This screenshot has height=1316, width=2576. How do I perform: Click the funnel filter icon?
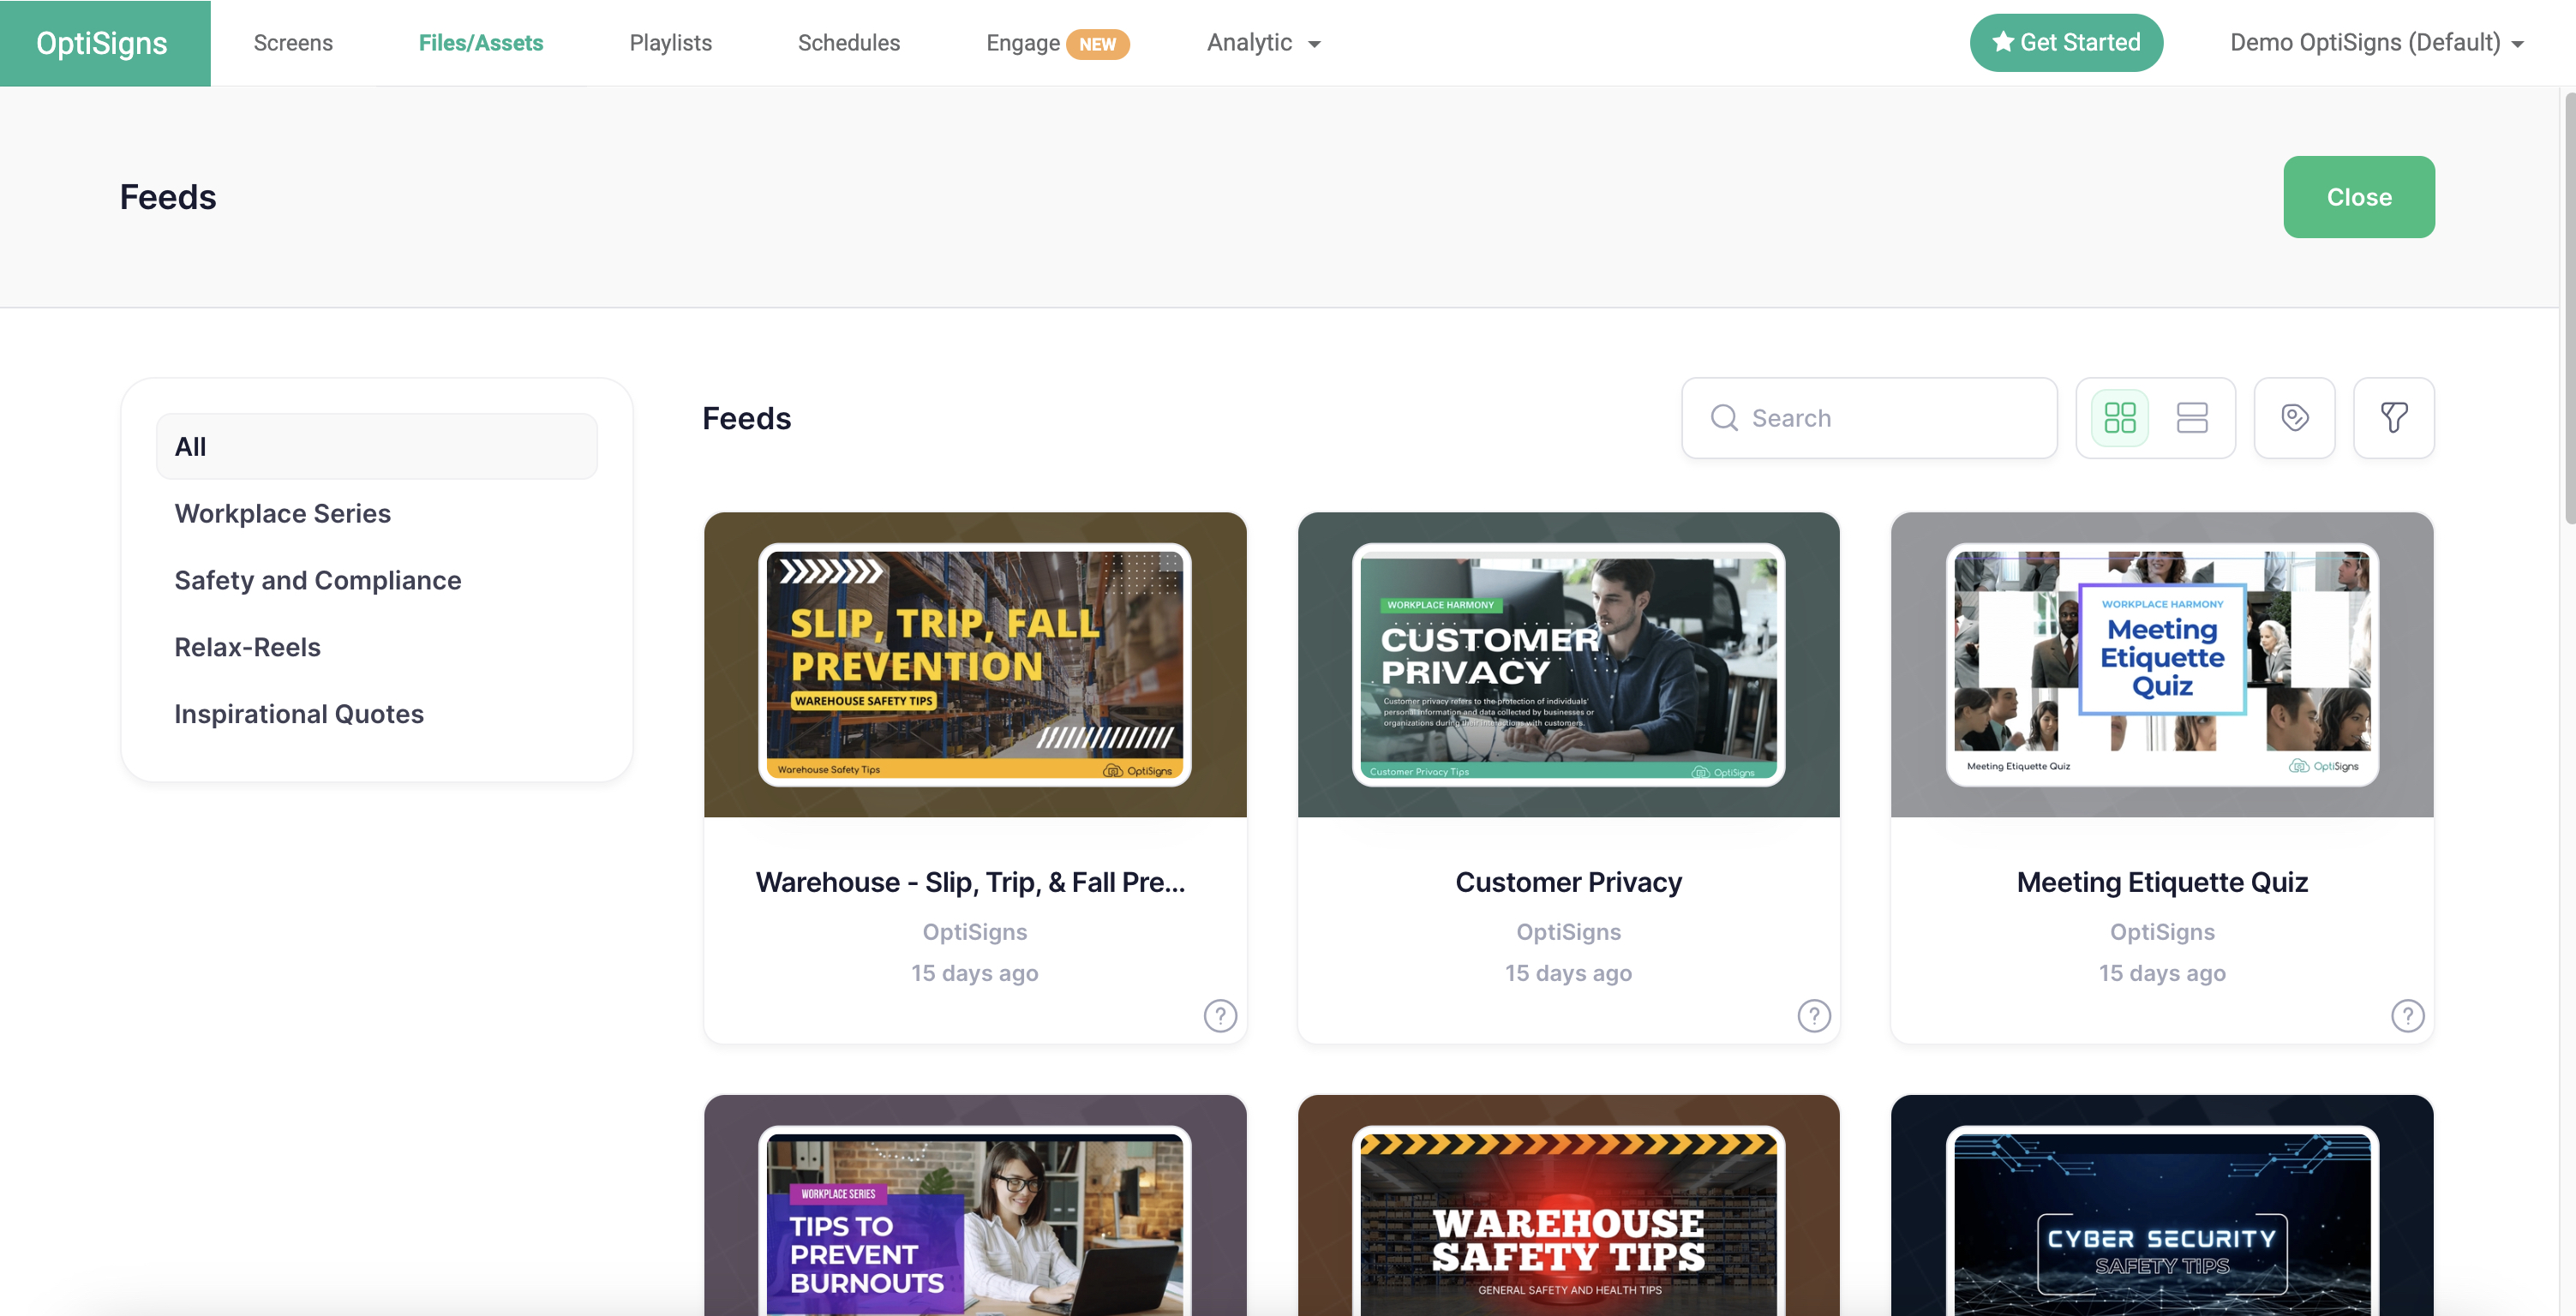click(x=2393, y=418)
